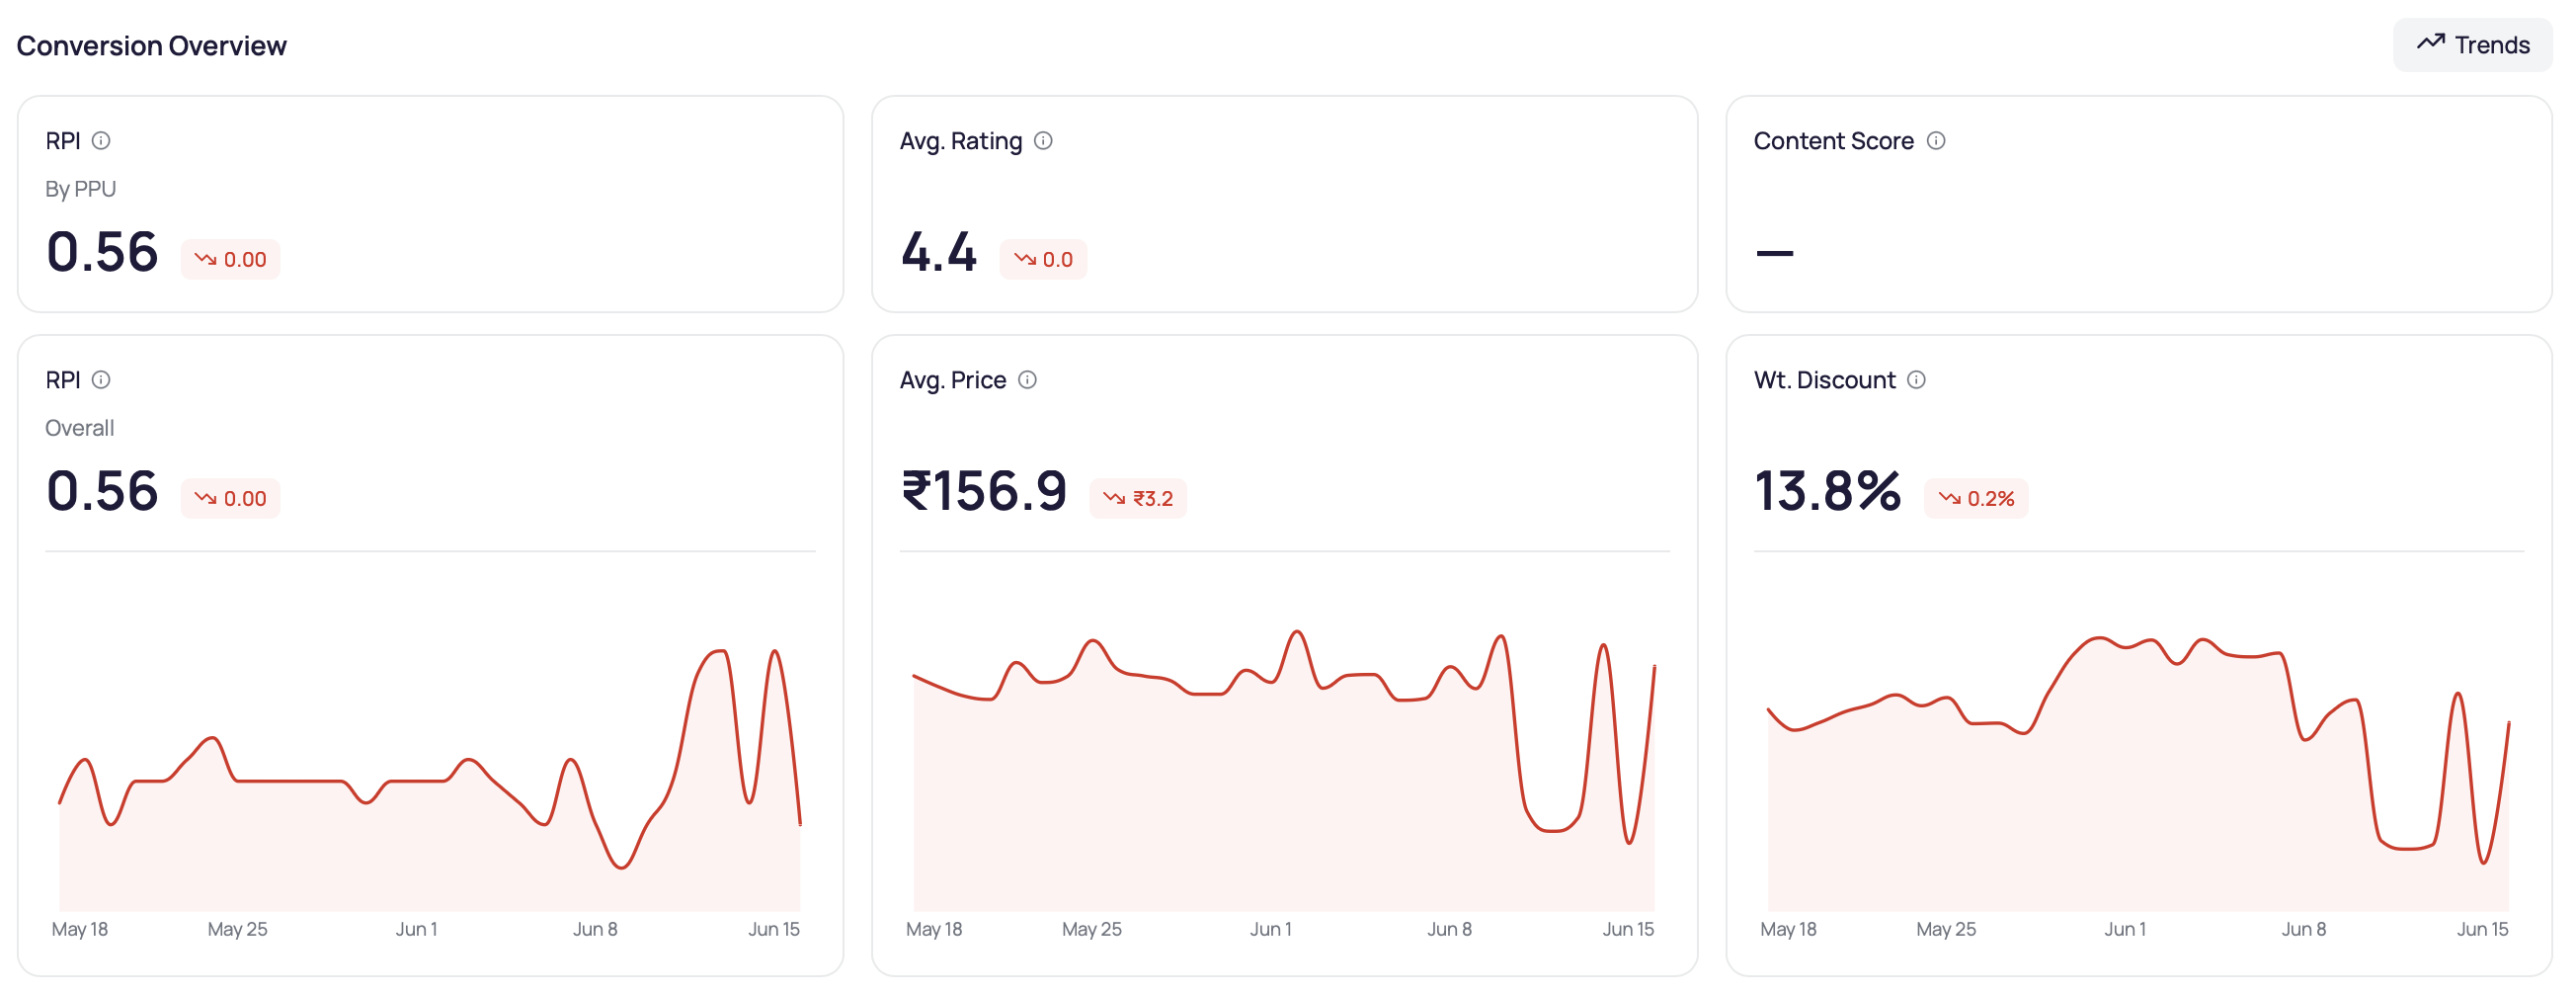Click the Wt. Discount trend chart

(2139, 773)
